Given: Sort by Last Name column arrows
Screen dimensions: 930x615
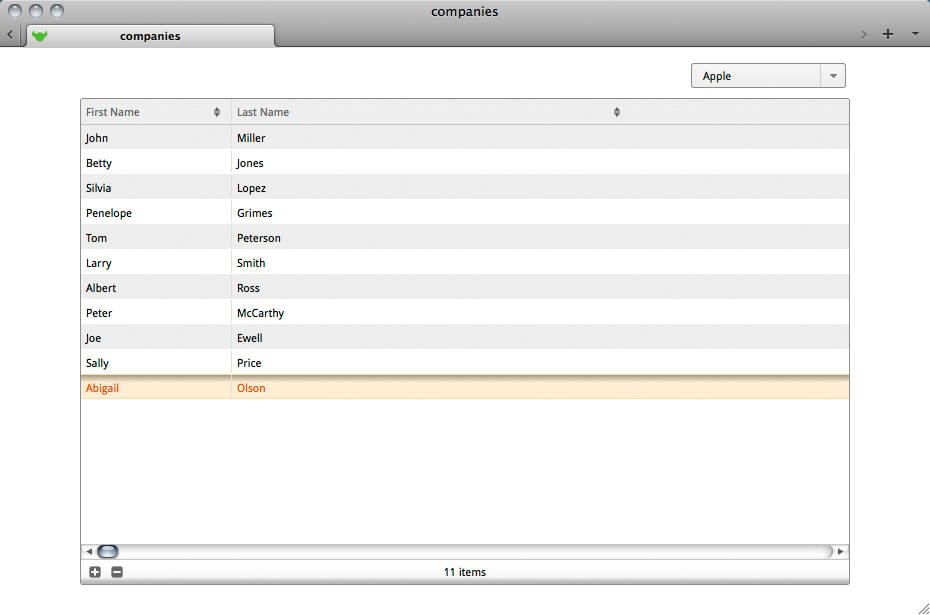Looking at the screenshot, I should [x=617, y=112].
